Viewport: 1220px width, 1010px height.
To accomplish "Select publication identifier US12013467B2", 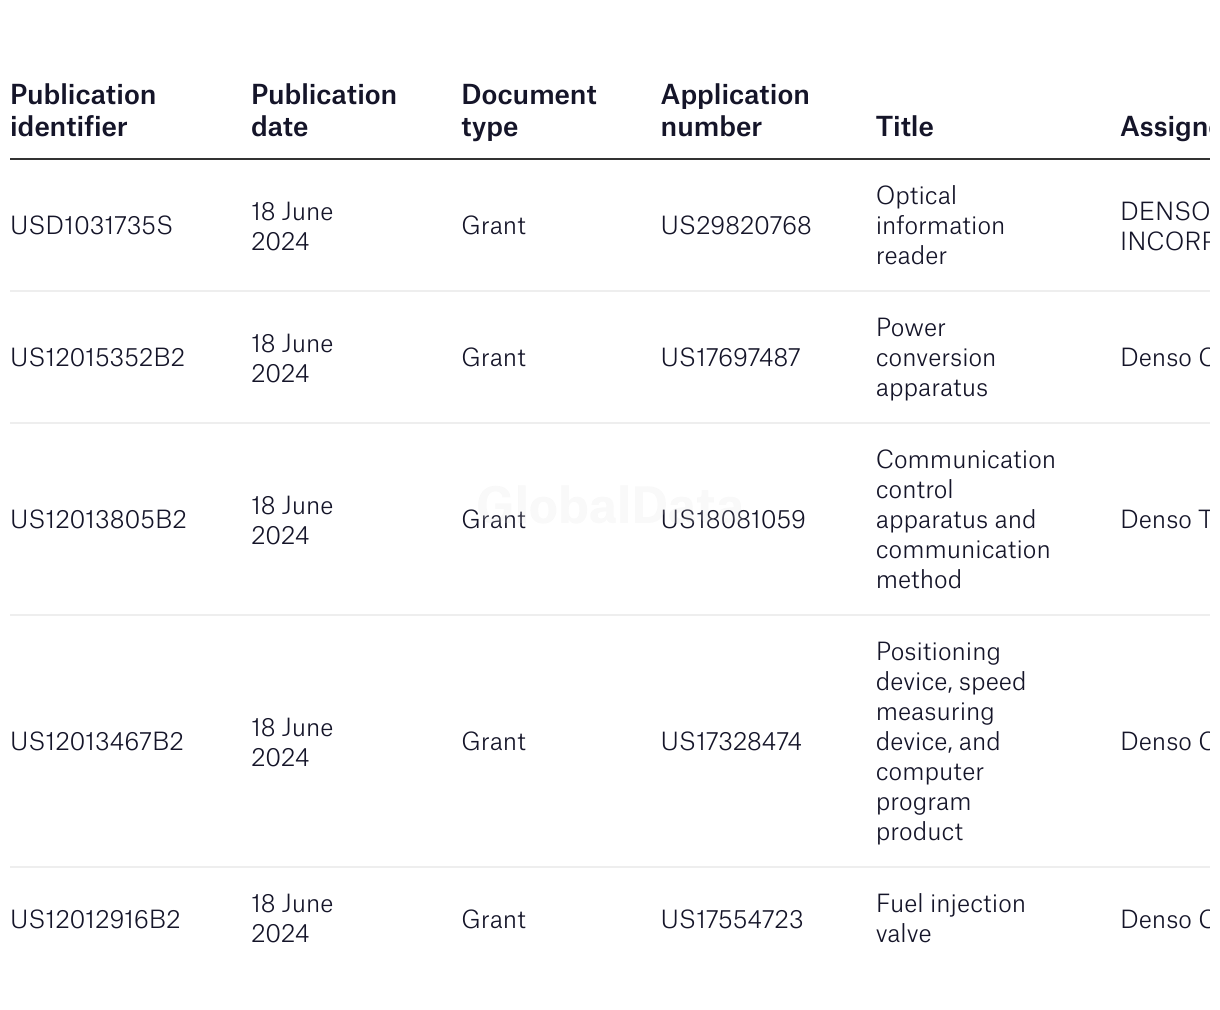I will pyautogui.click(x=97, y=742).
